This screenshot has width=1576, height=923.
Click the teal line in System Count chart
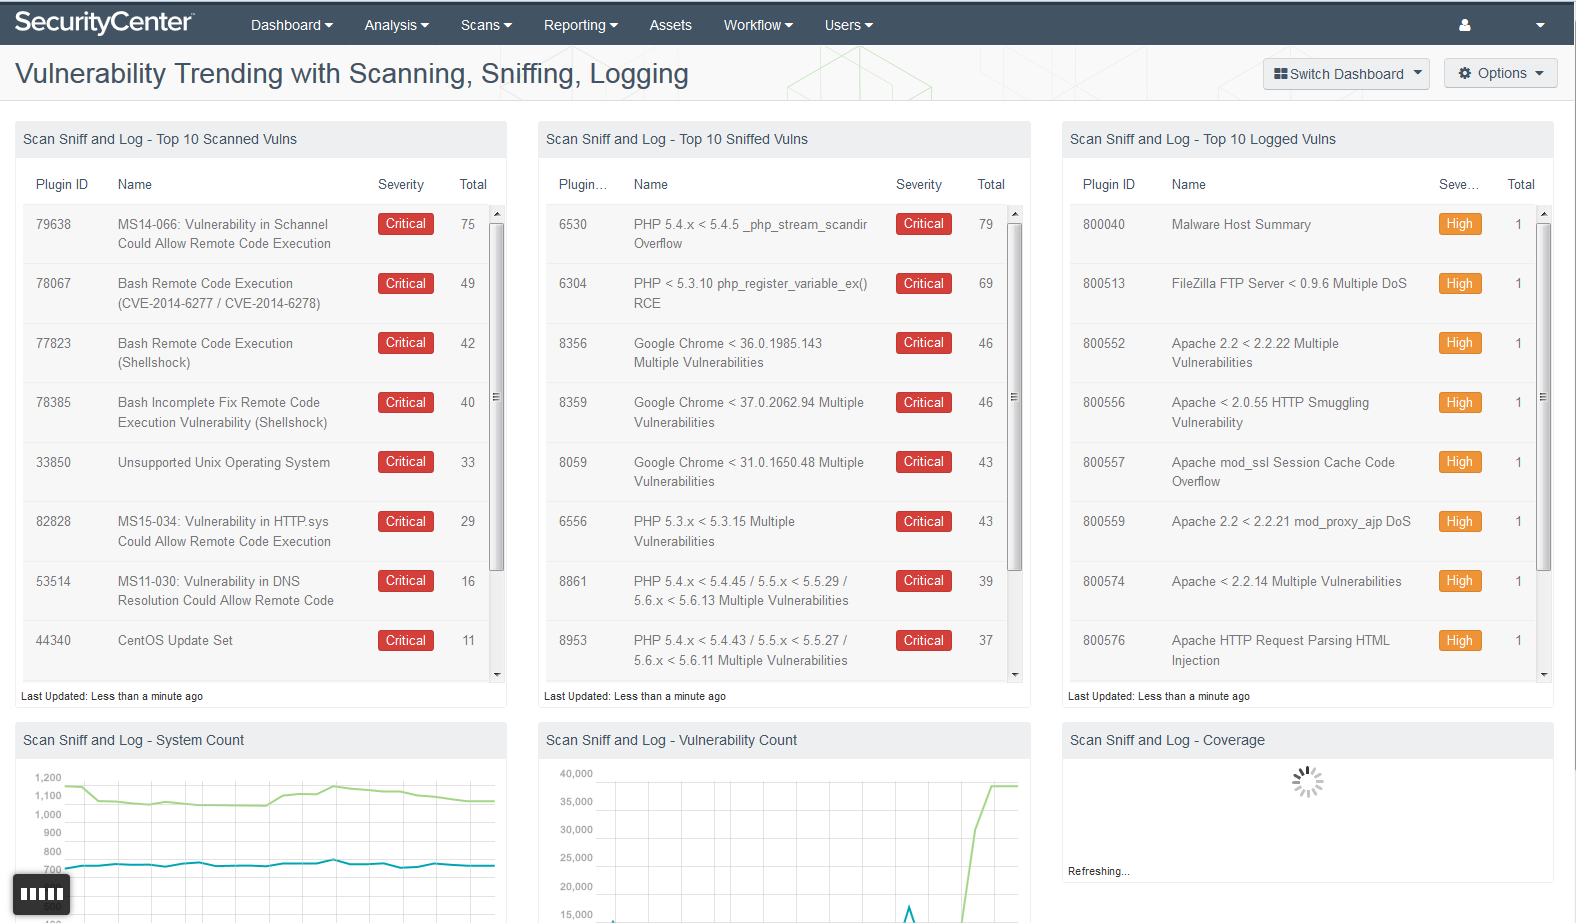(280, 864)
